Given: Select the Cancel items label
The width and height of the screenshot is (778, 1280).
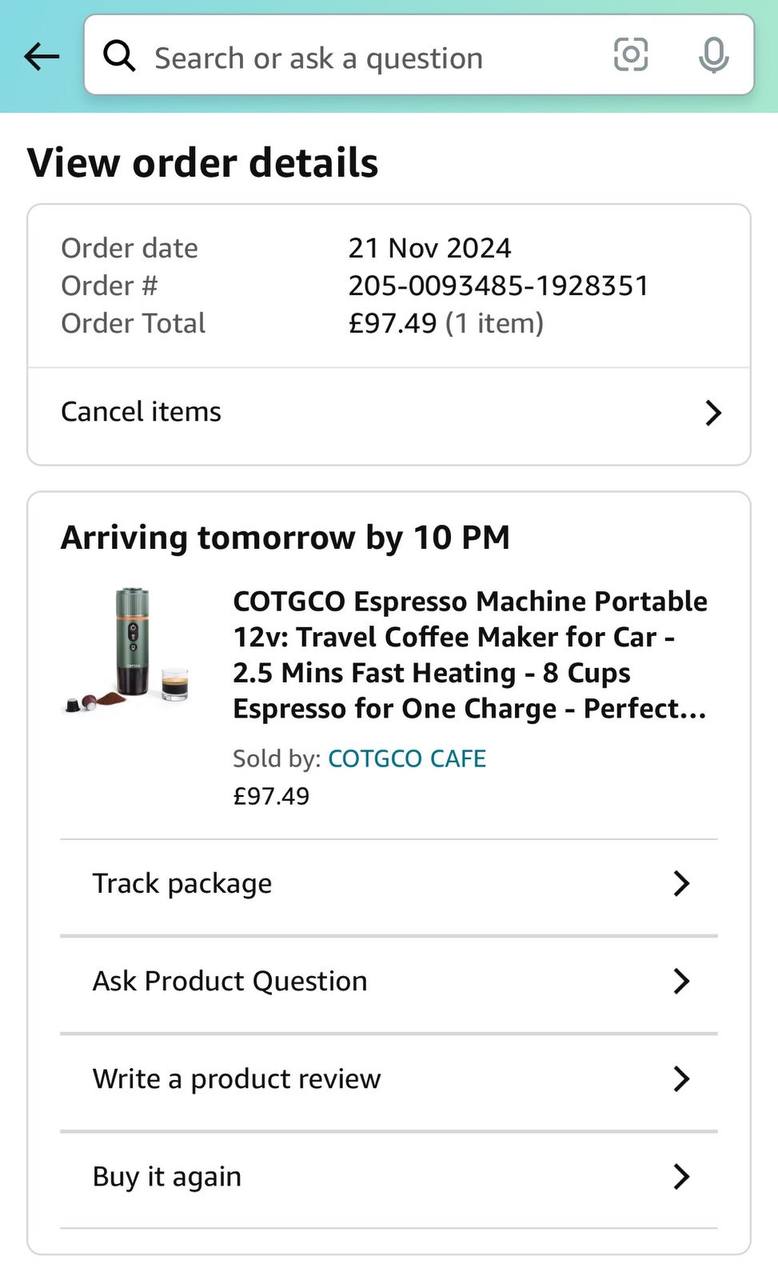Looking at the screenshot, I should [141, 412].
